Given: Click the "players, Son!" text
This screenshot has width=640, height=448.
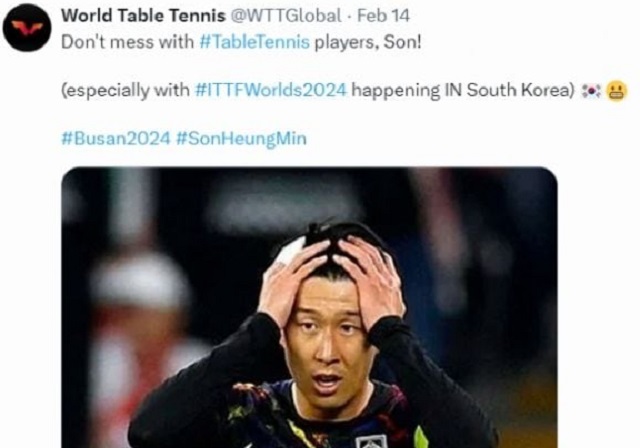Looking at the screenshot, I should 368,42.
